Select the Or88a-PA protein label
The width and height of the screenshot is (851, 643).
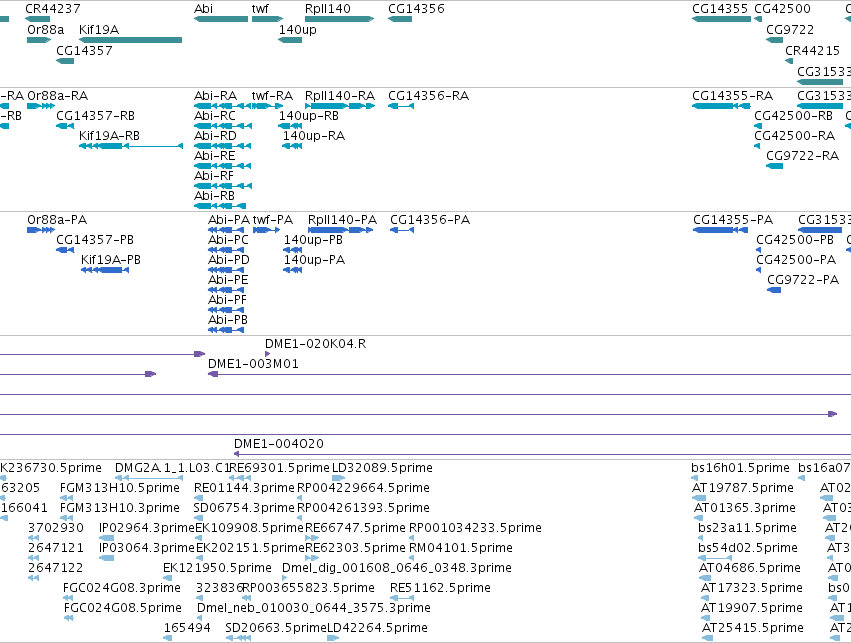(x=57, y=220)
